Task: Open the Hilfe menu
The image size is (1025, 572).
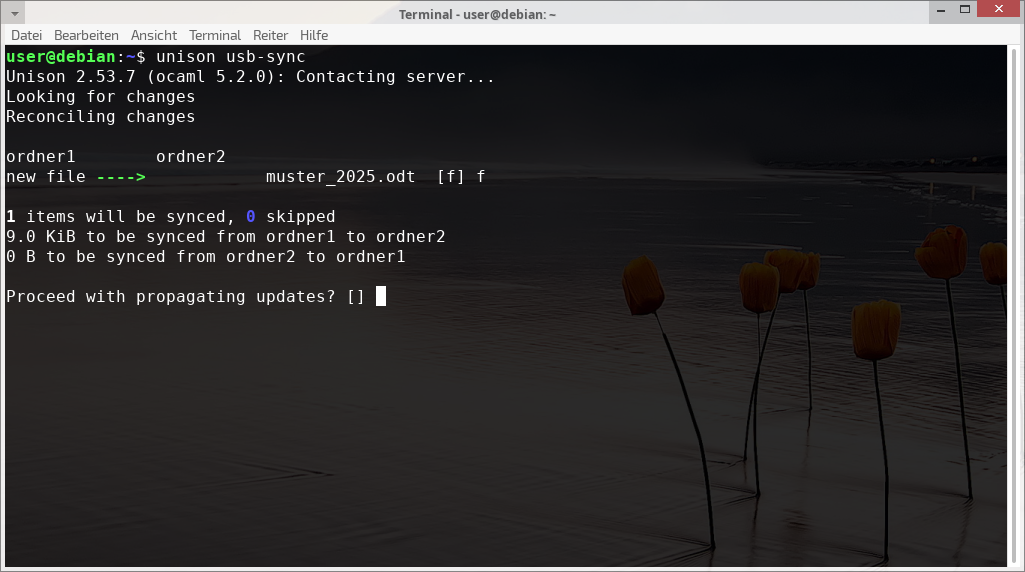Action: click(x=314, y=35)
